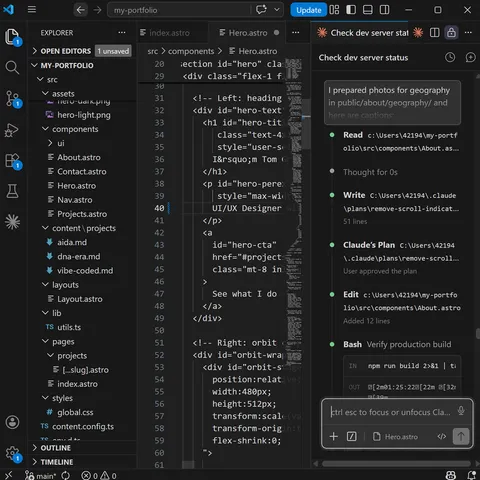Viewport: 480px width, 480px height.
Task: Click the components breadcrumb item
Action: pos(191,51)
